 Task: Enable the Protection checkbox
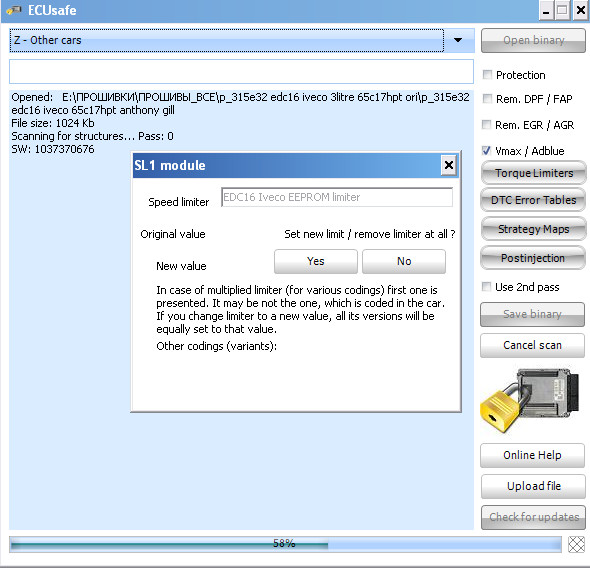(487, 74)
